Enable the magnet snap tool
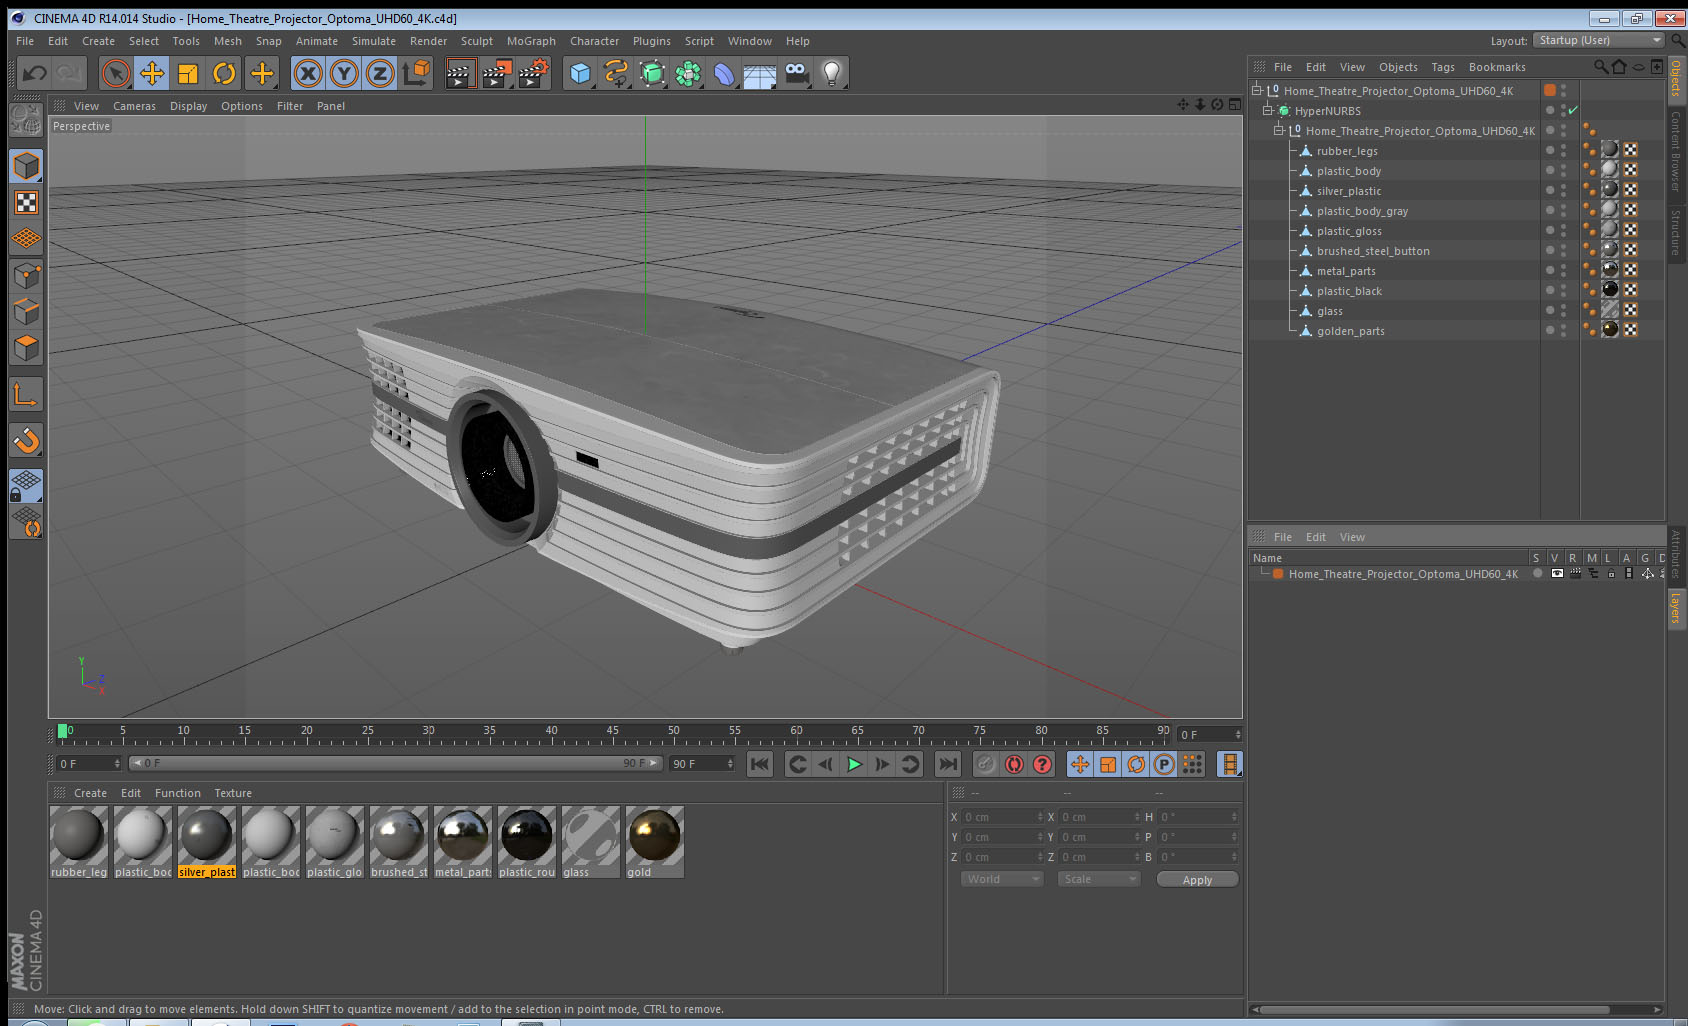Screen dimensions: 1688x1026 26,440
